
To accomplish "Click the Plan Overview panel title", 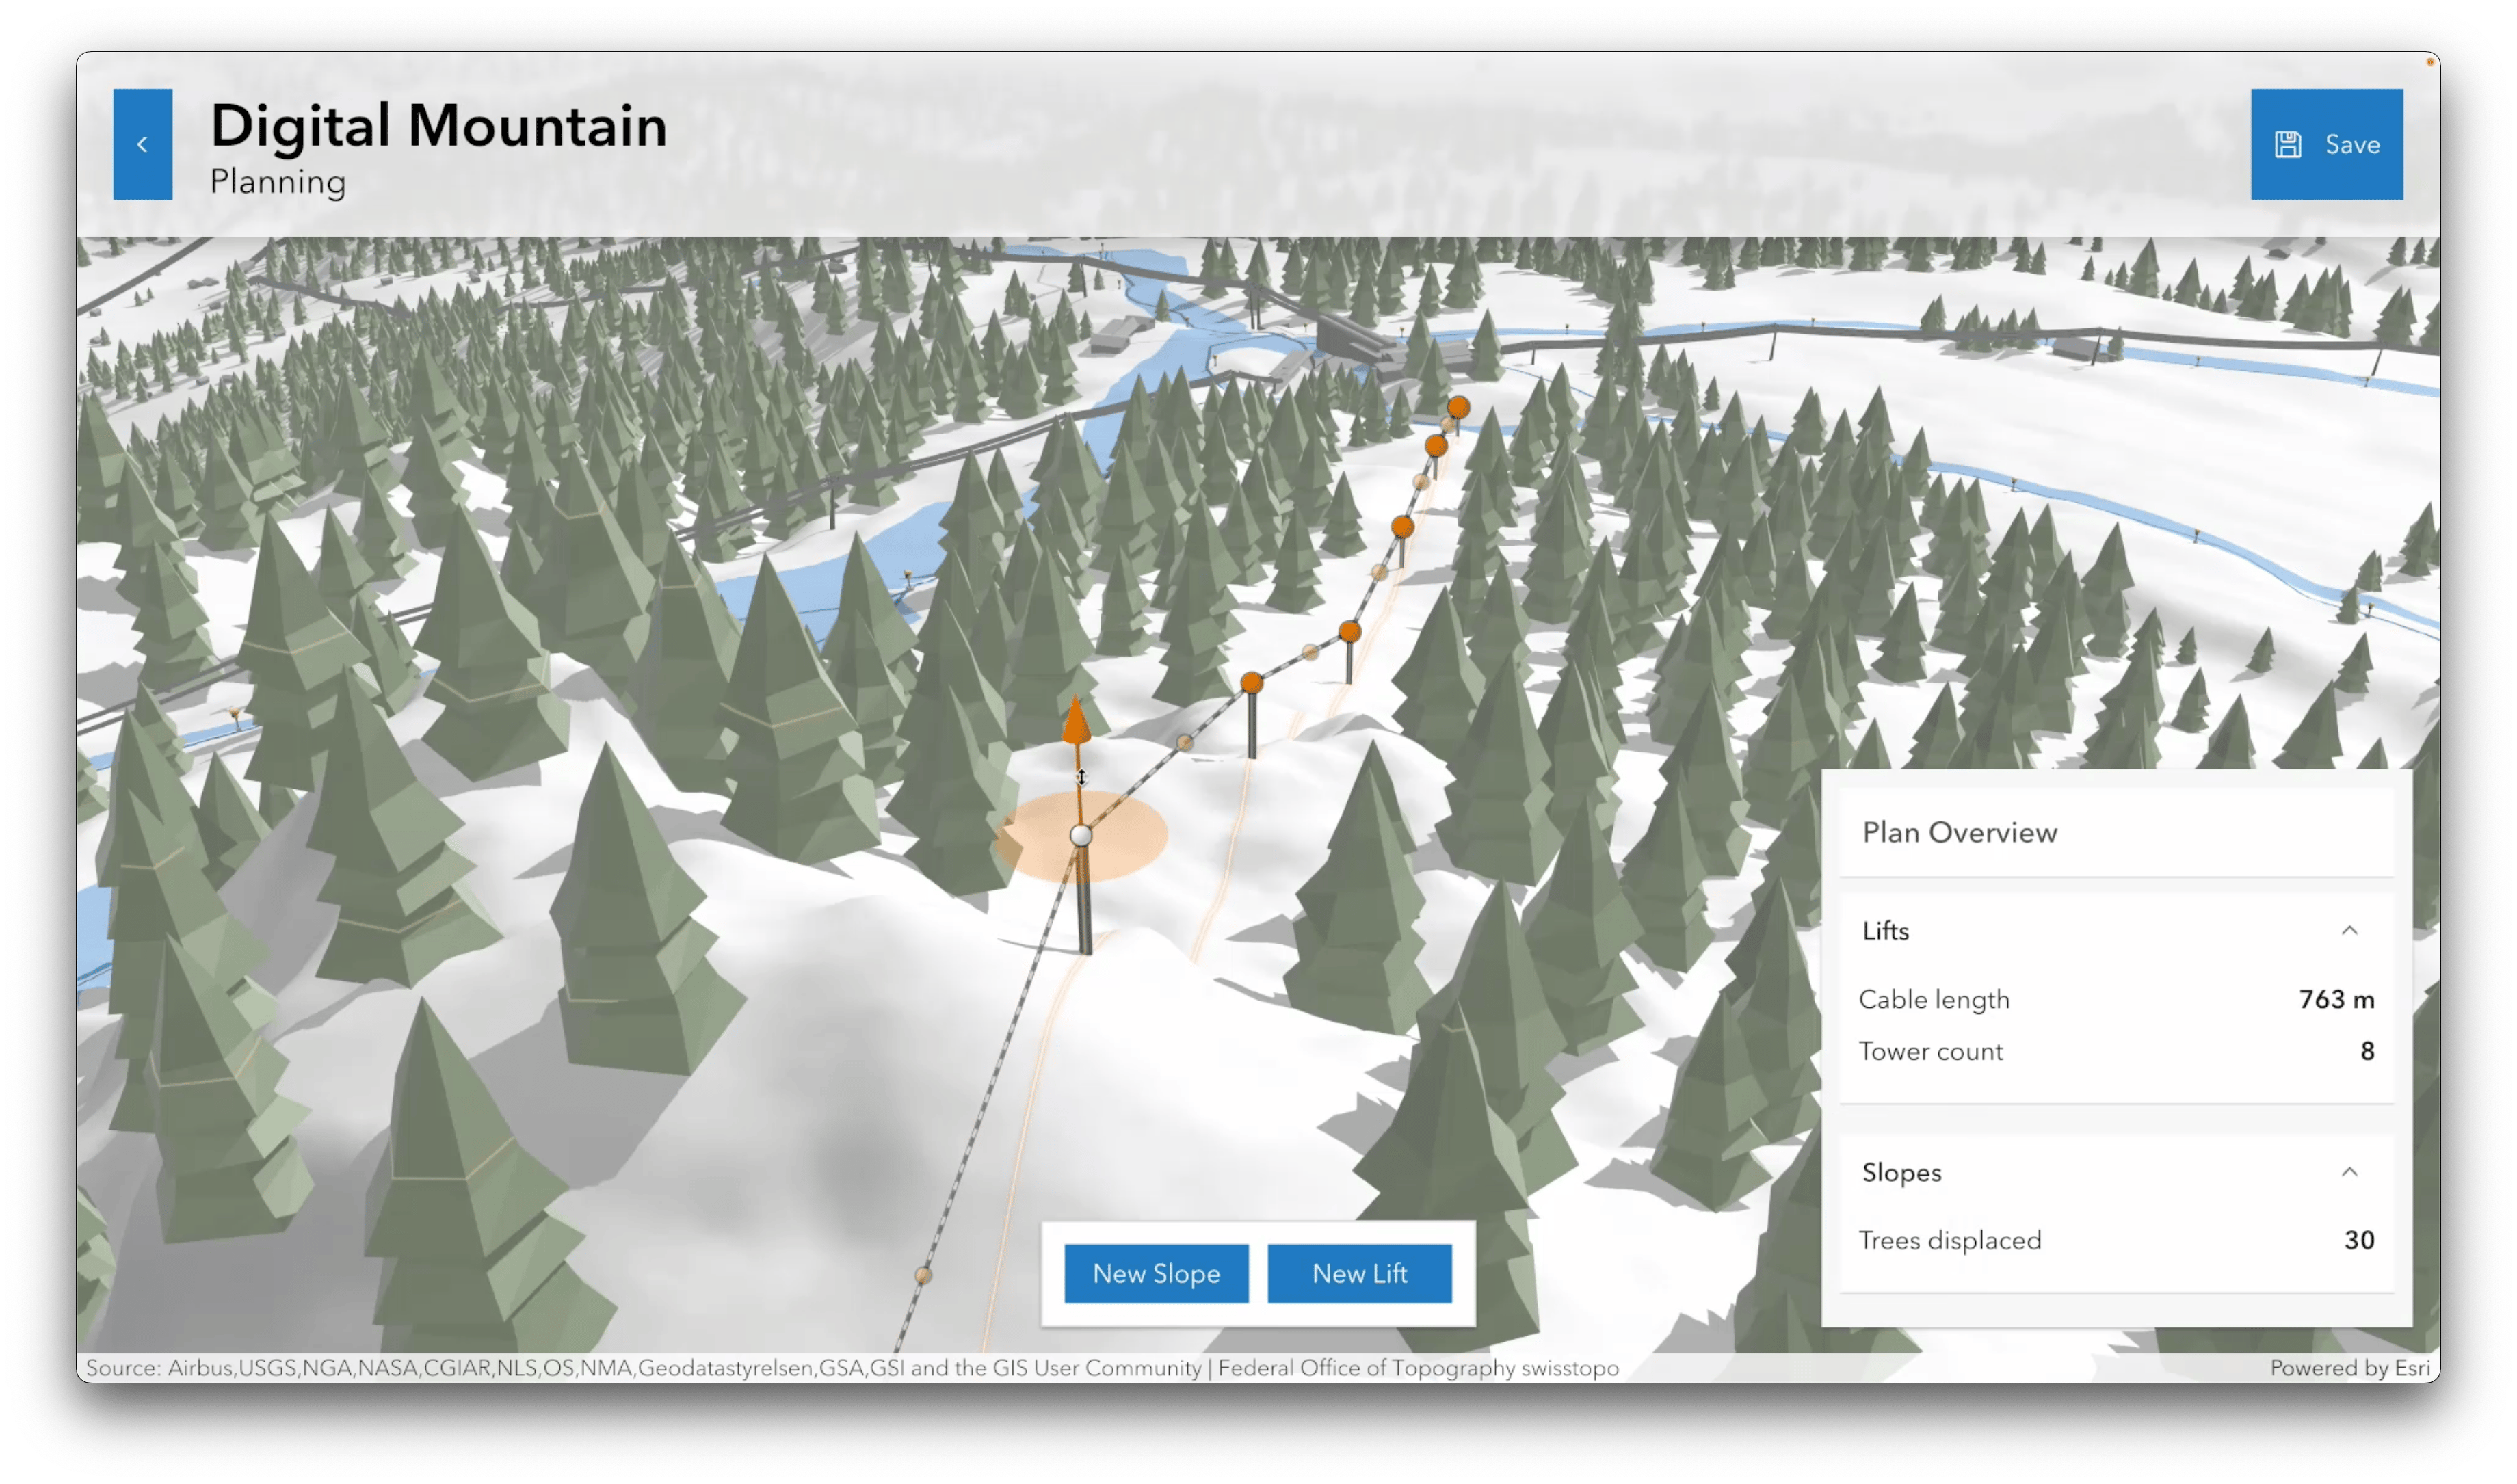I will click(x=1959, y=832).
